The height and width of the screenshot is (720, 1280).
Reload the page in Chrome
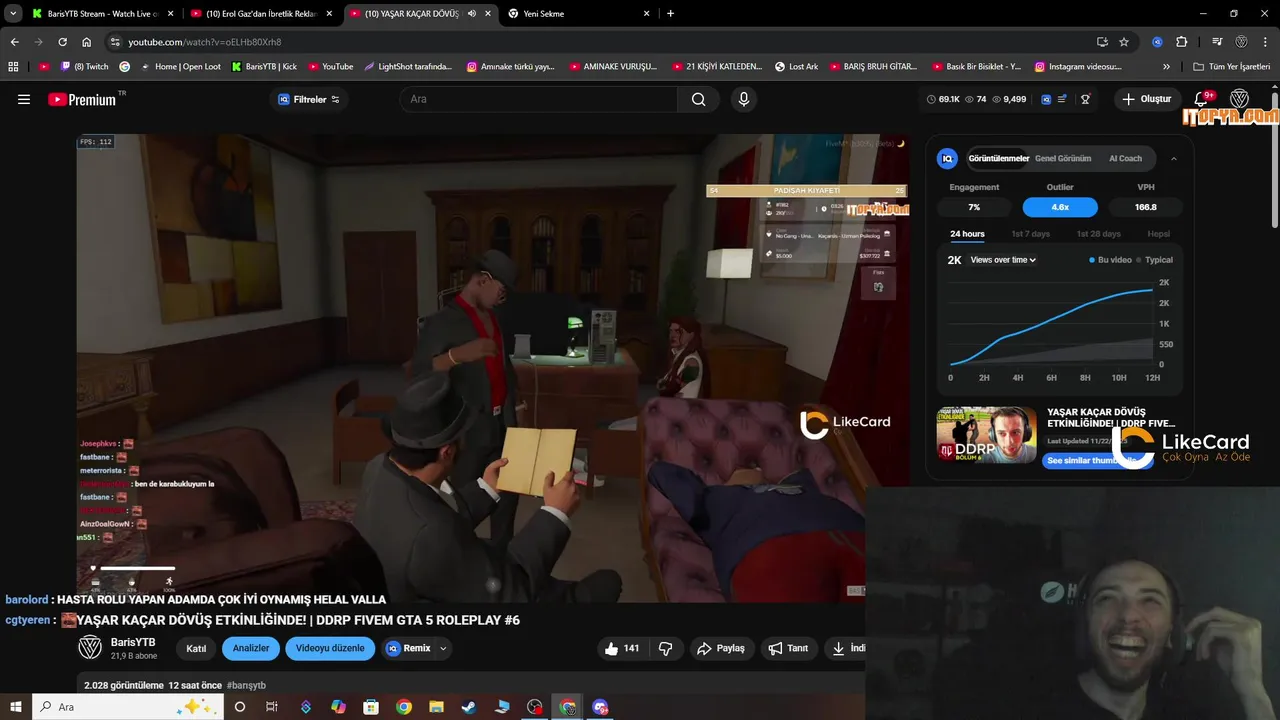pyautogui.click(x=62, y=42)
